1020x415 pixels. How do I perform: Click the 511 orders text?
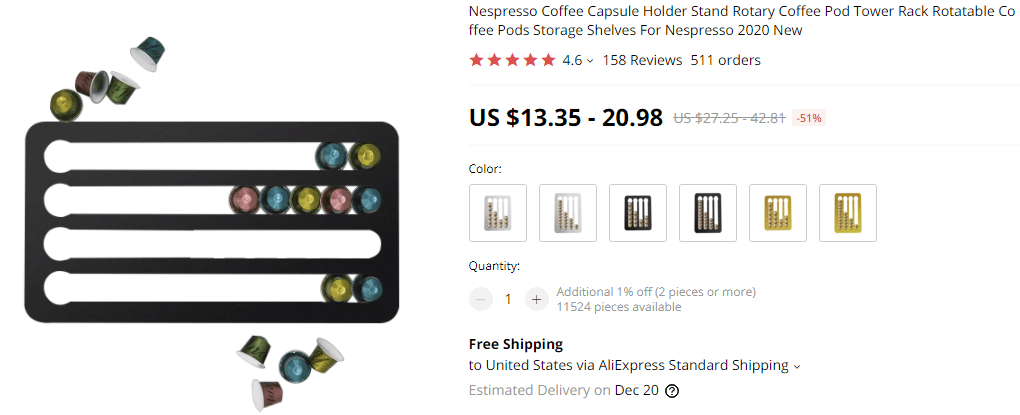pyautogui.click(x=725, y=60)
